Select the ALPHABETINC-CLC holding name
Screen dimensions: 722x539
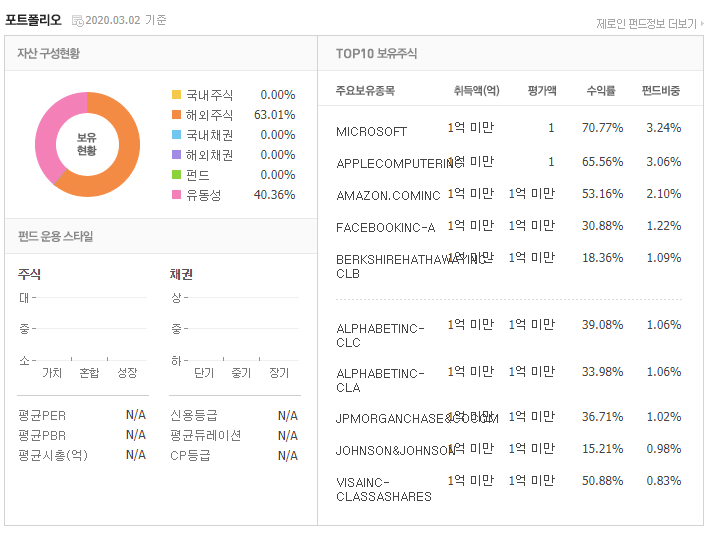tap(380, 336)
